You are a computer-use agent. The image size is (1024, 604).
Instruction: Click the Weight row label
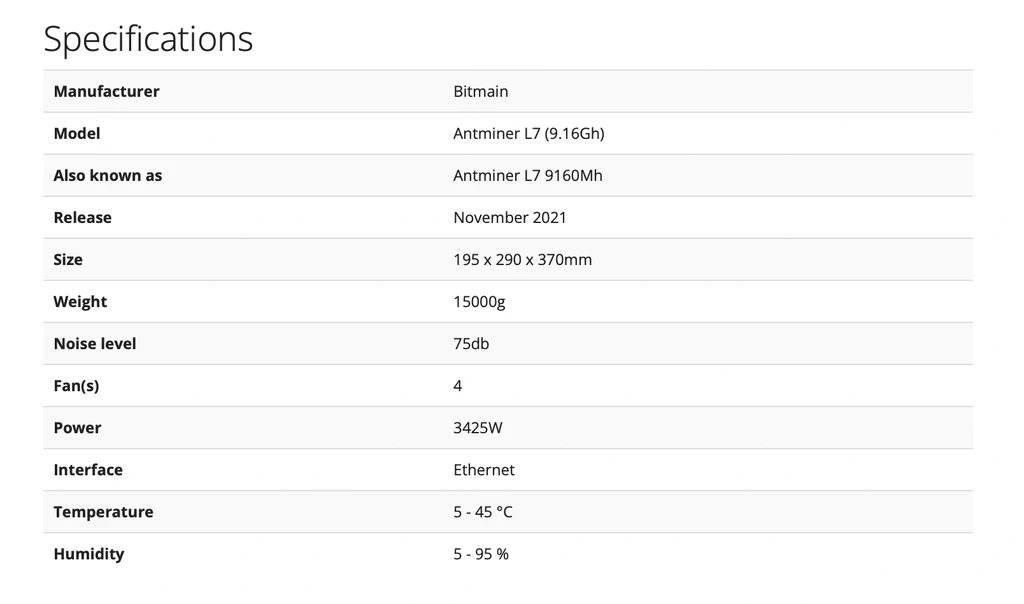(x=80, y=301)
